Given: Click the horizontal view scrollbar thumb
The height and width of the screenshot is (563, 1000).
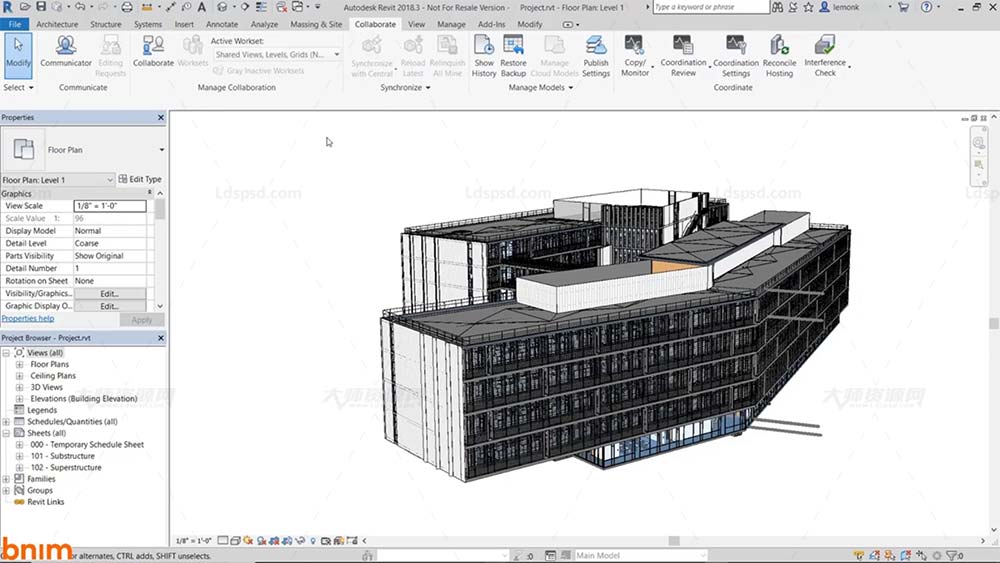Looking at the screenshot, I should pyautogui.click(x=673, y=541).
